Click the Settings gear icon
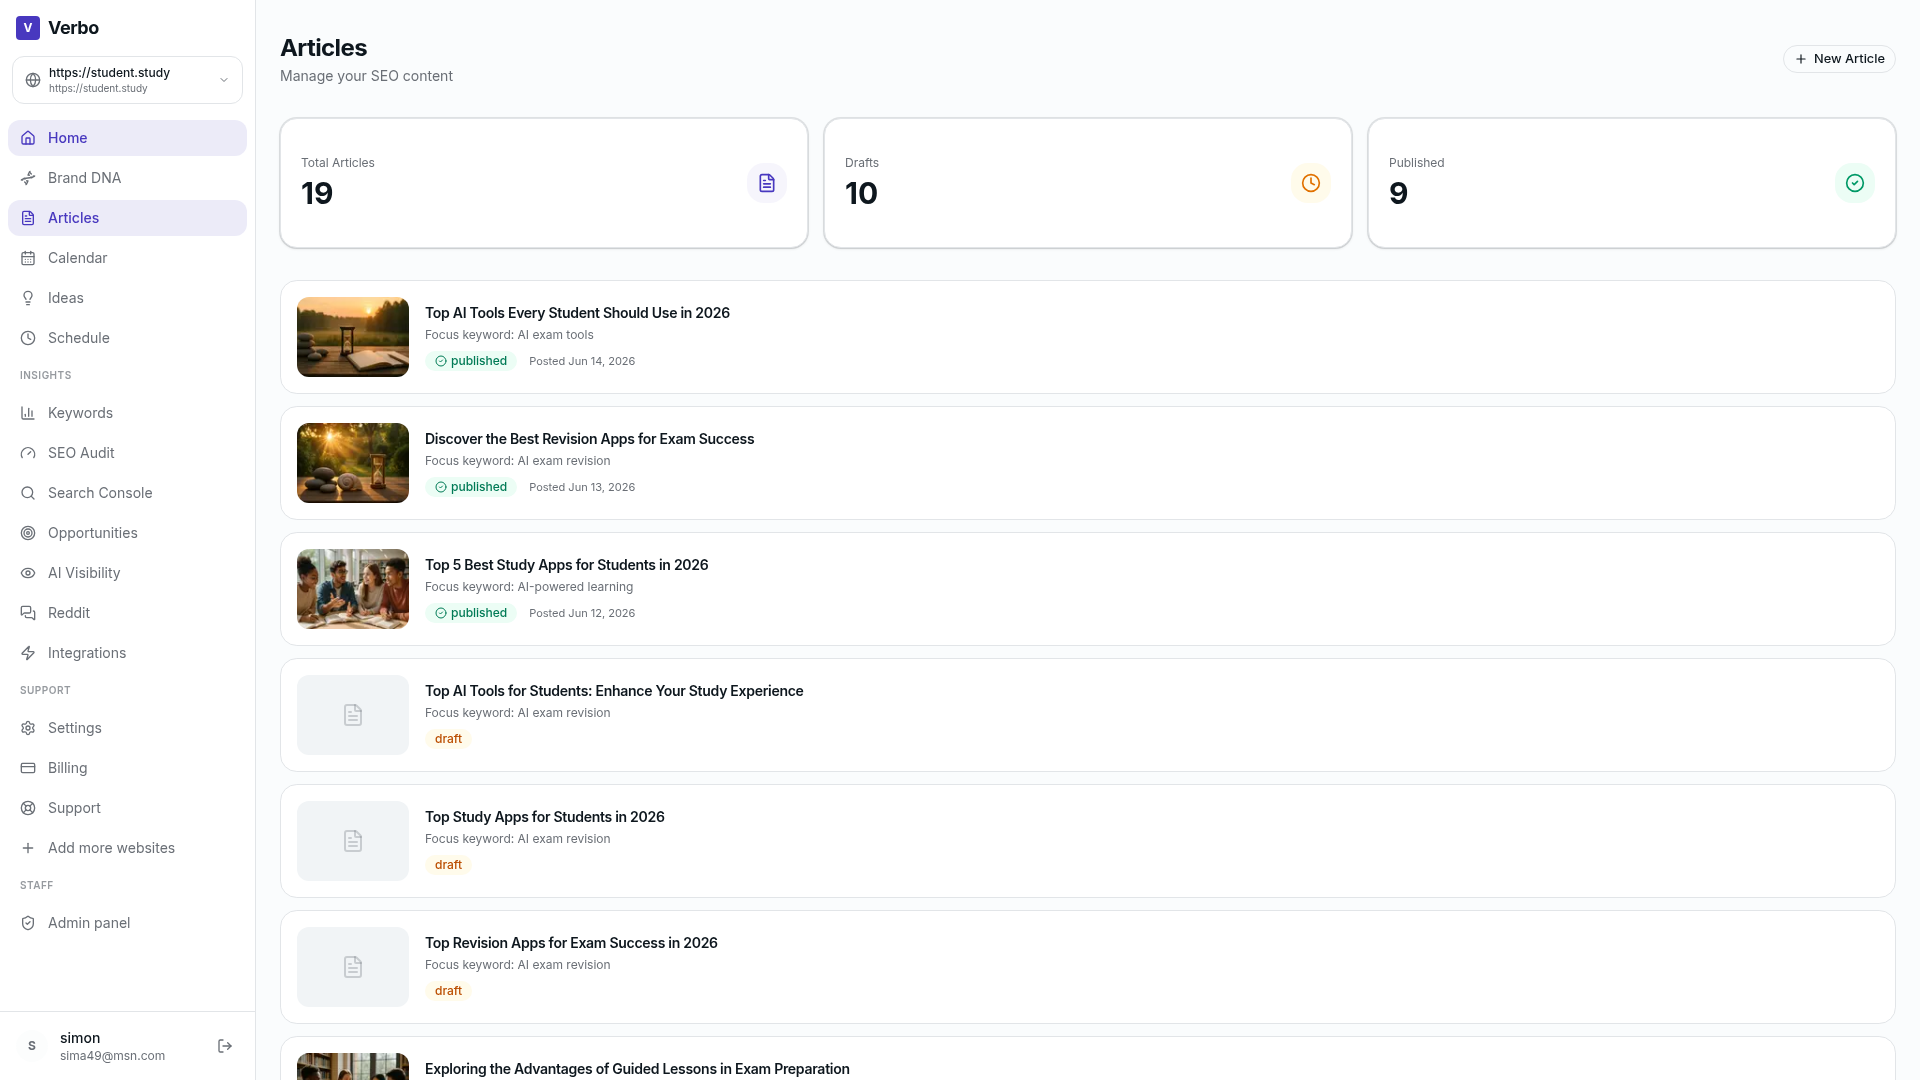The image size is (1920, 1080). coord(28,728)
